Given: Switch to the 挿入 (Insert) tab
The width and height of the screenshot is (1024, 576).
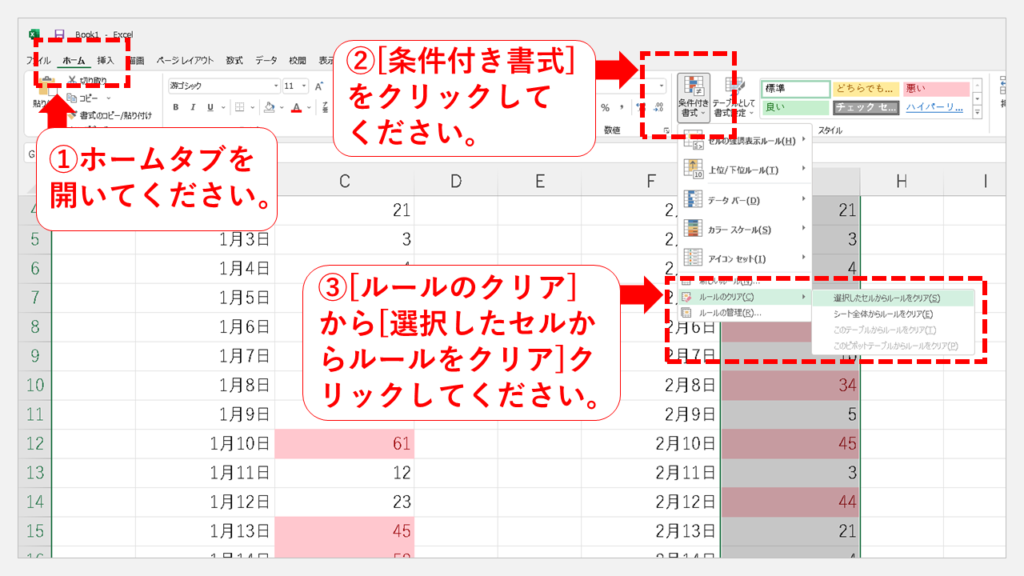Looking at the screenshot, I should coord(105,61).
